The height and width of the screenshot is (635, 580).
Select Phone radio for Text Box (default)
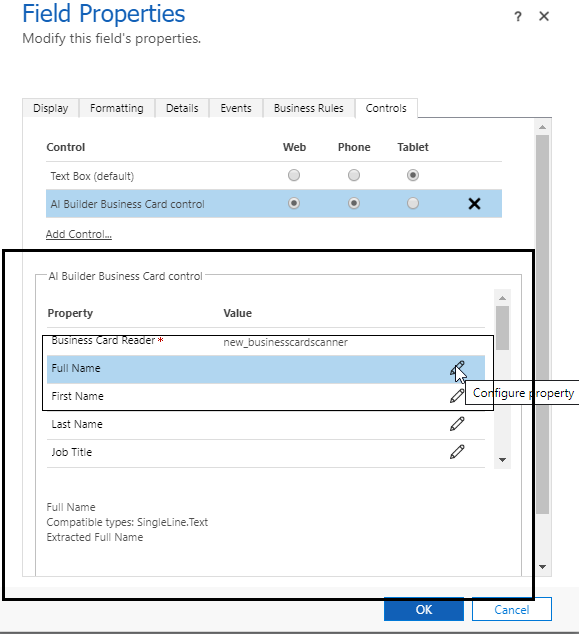(x=354, y=175)
